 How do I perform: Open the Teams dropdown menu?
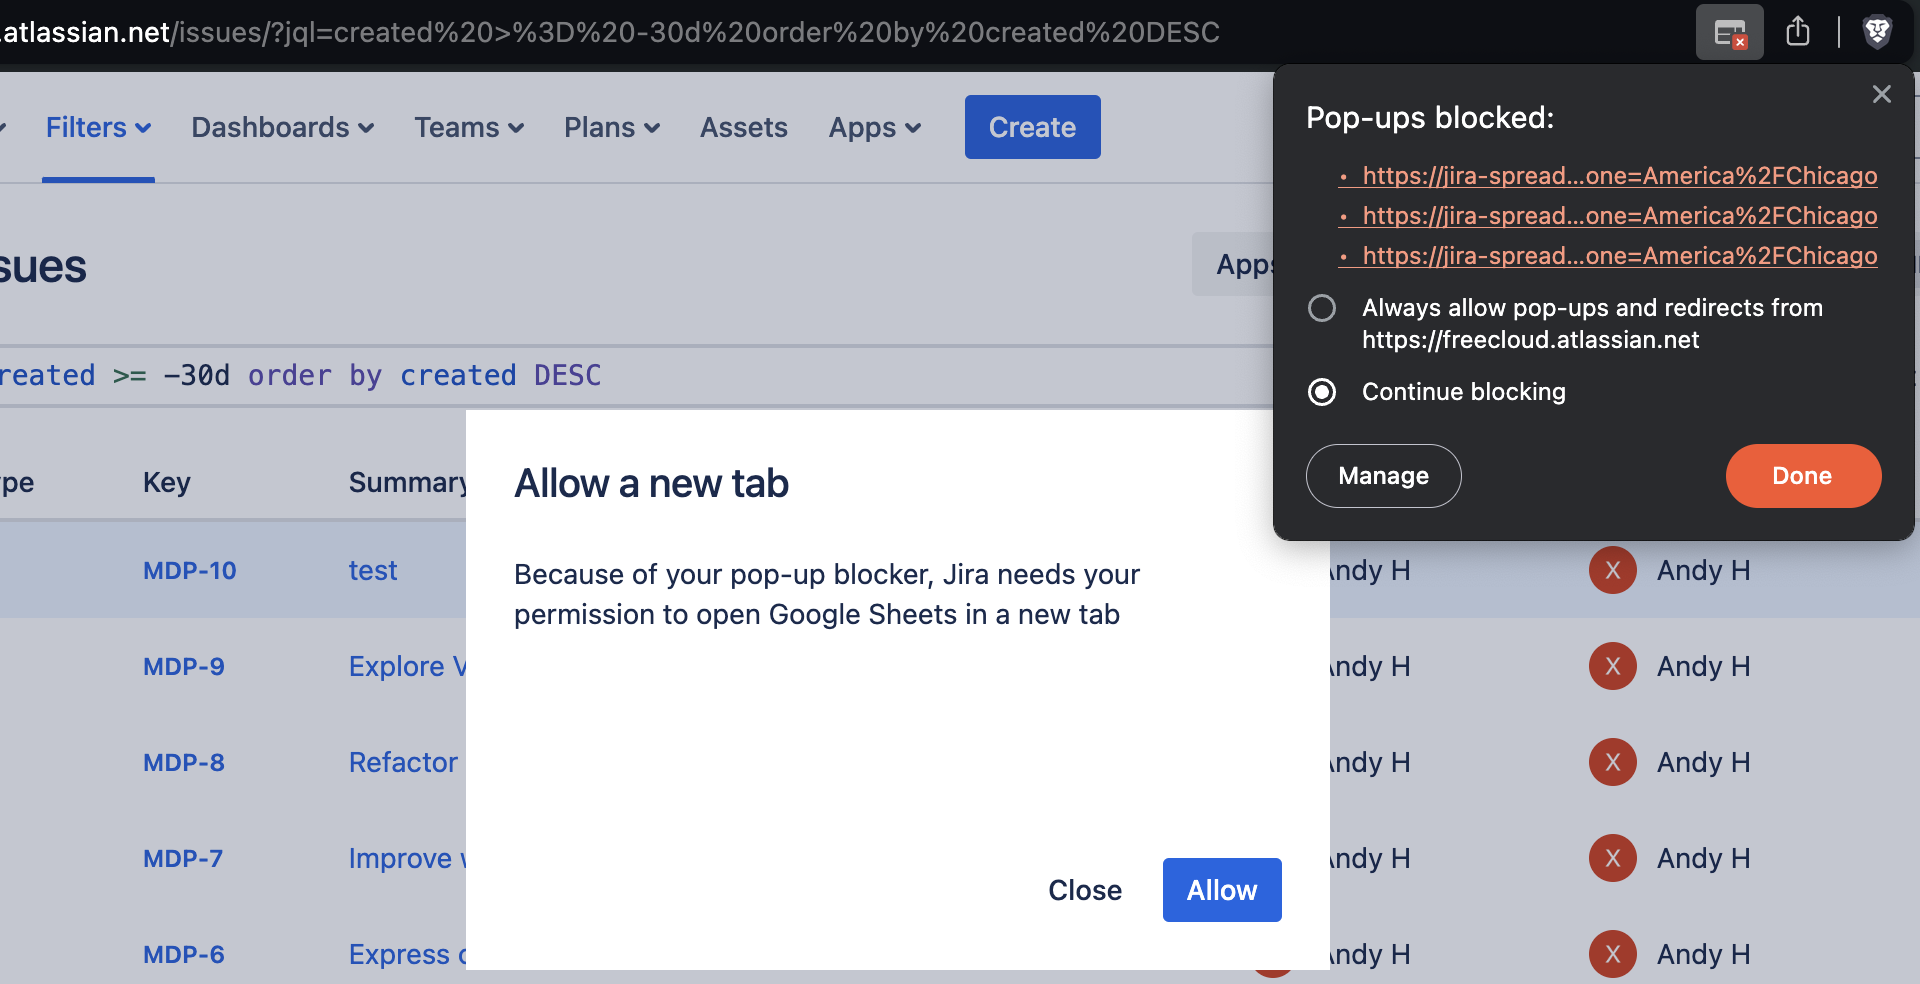click(469, 128)
